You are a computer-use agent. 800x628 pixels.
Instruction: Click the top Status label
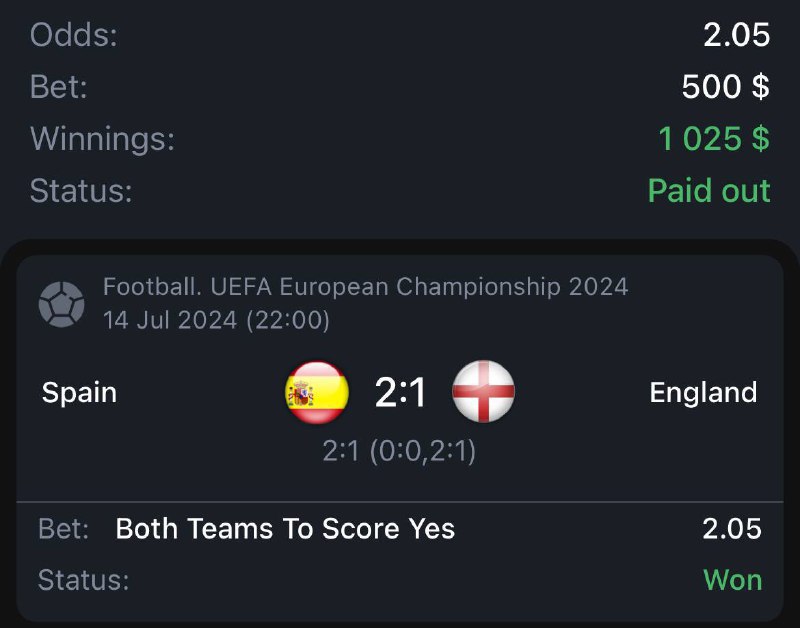[x=81, y=190]
